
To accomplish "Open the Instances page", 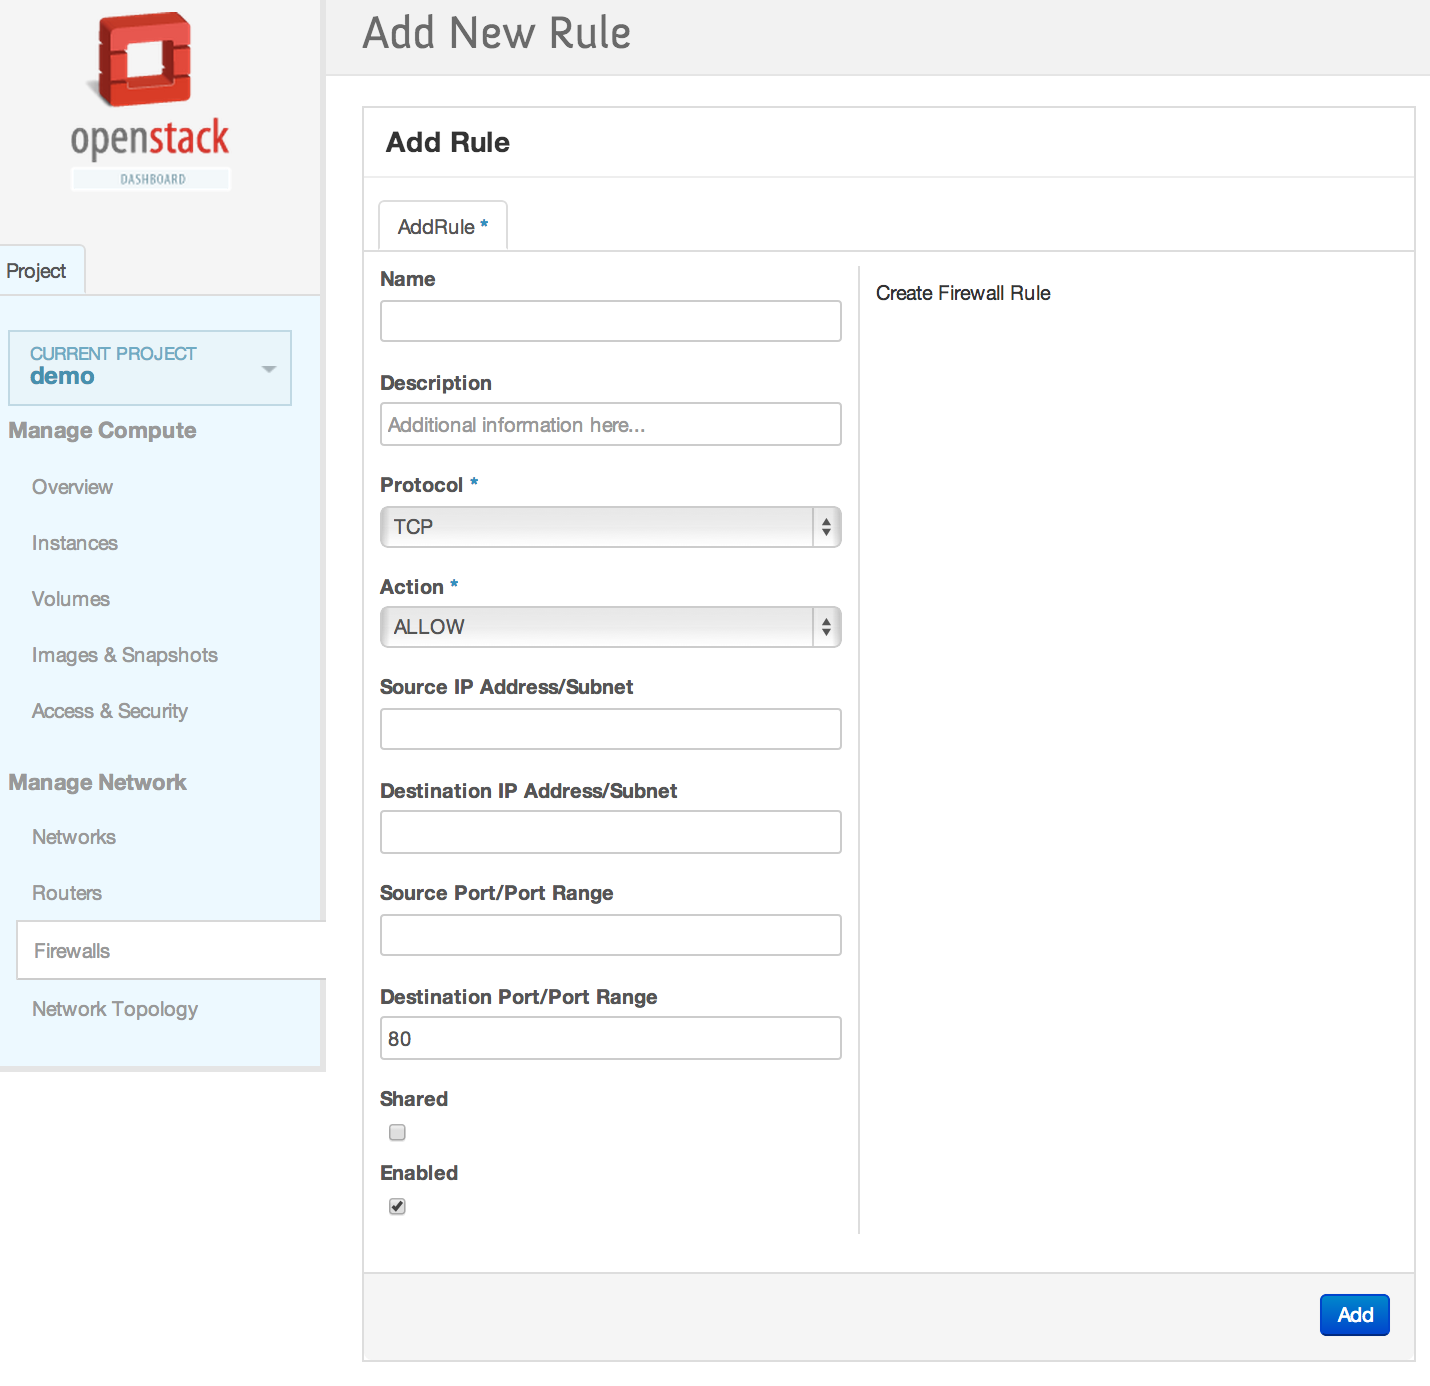I will 75,543.
